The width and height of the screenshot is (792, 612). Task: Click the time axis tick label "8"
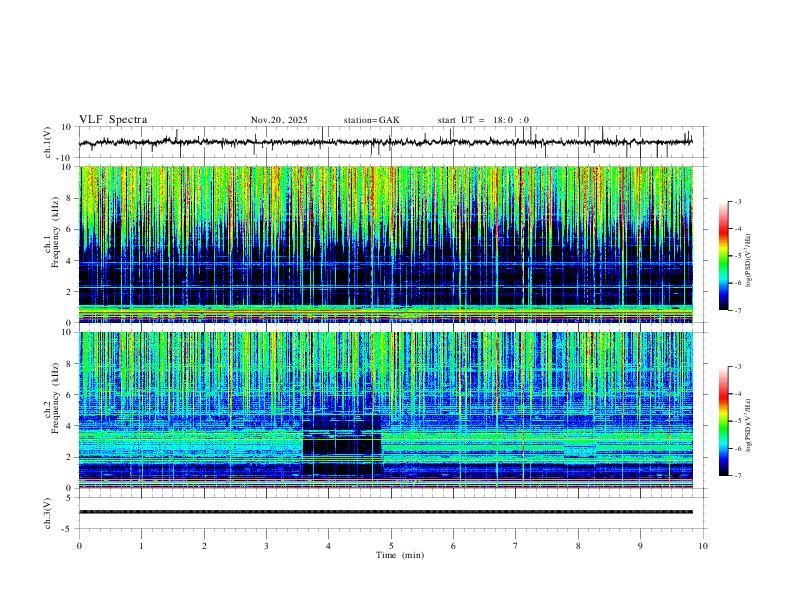tap(578, 546)
